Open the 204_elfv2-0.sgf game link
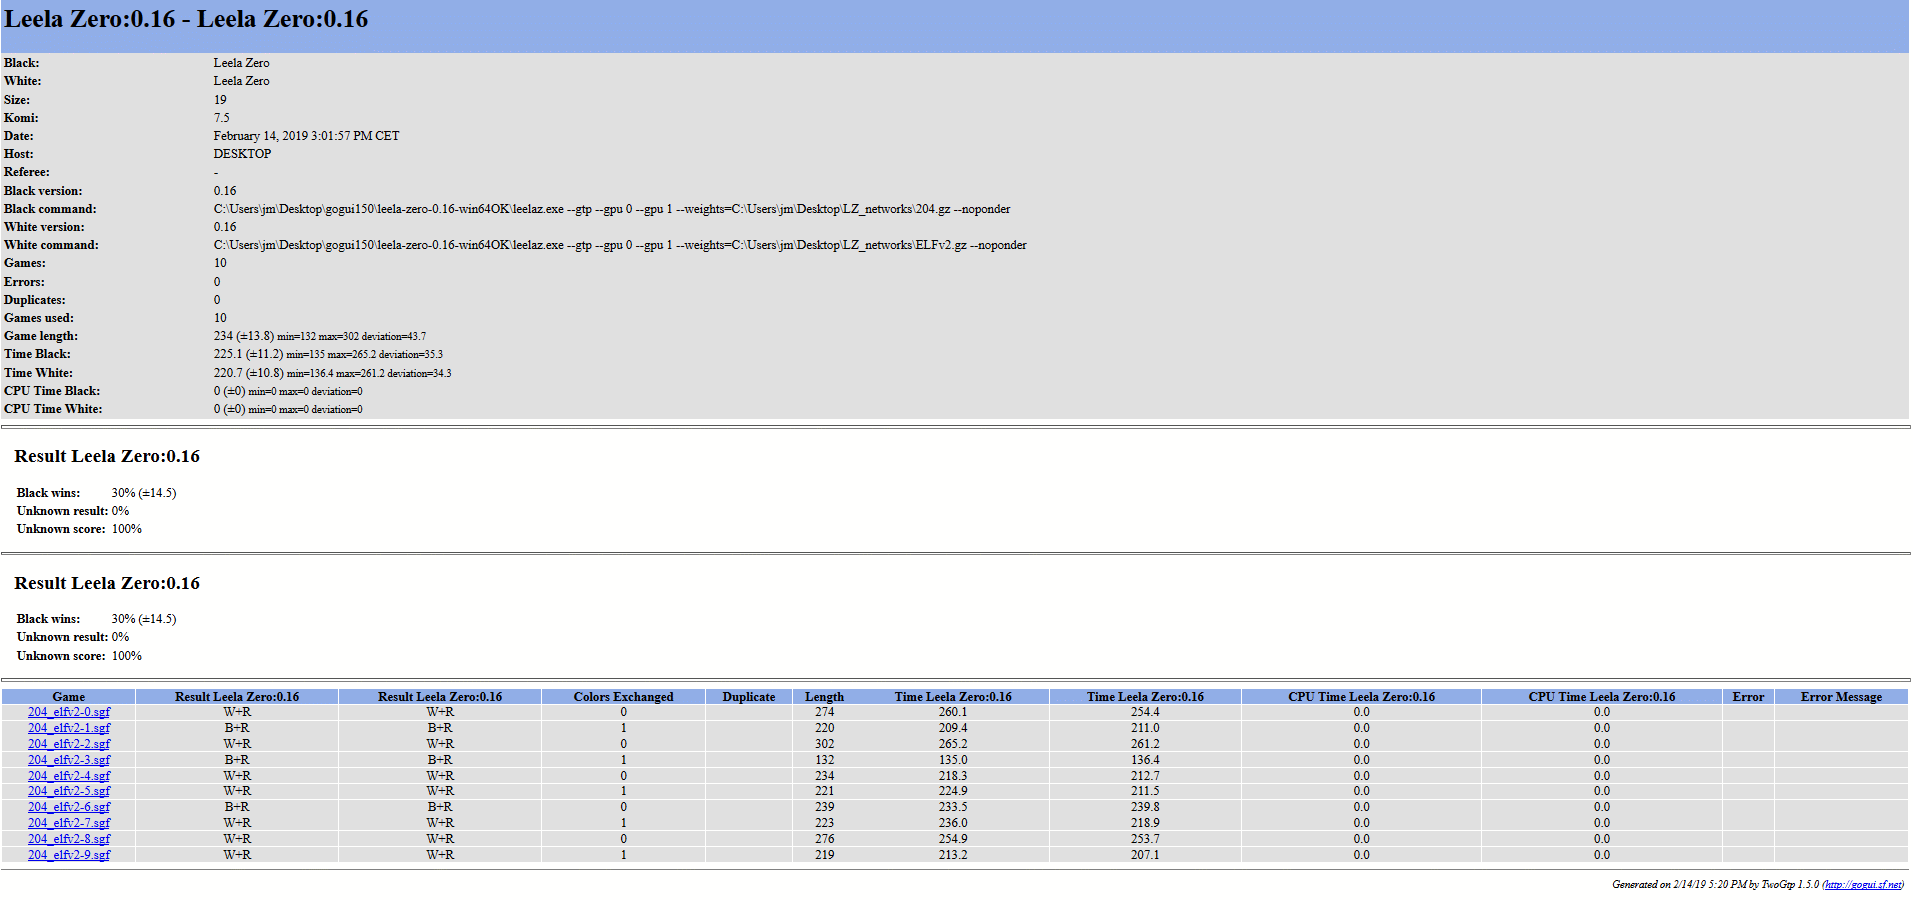Screen dimensions: 1913x900 point(69,712)
